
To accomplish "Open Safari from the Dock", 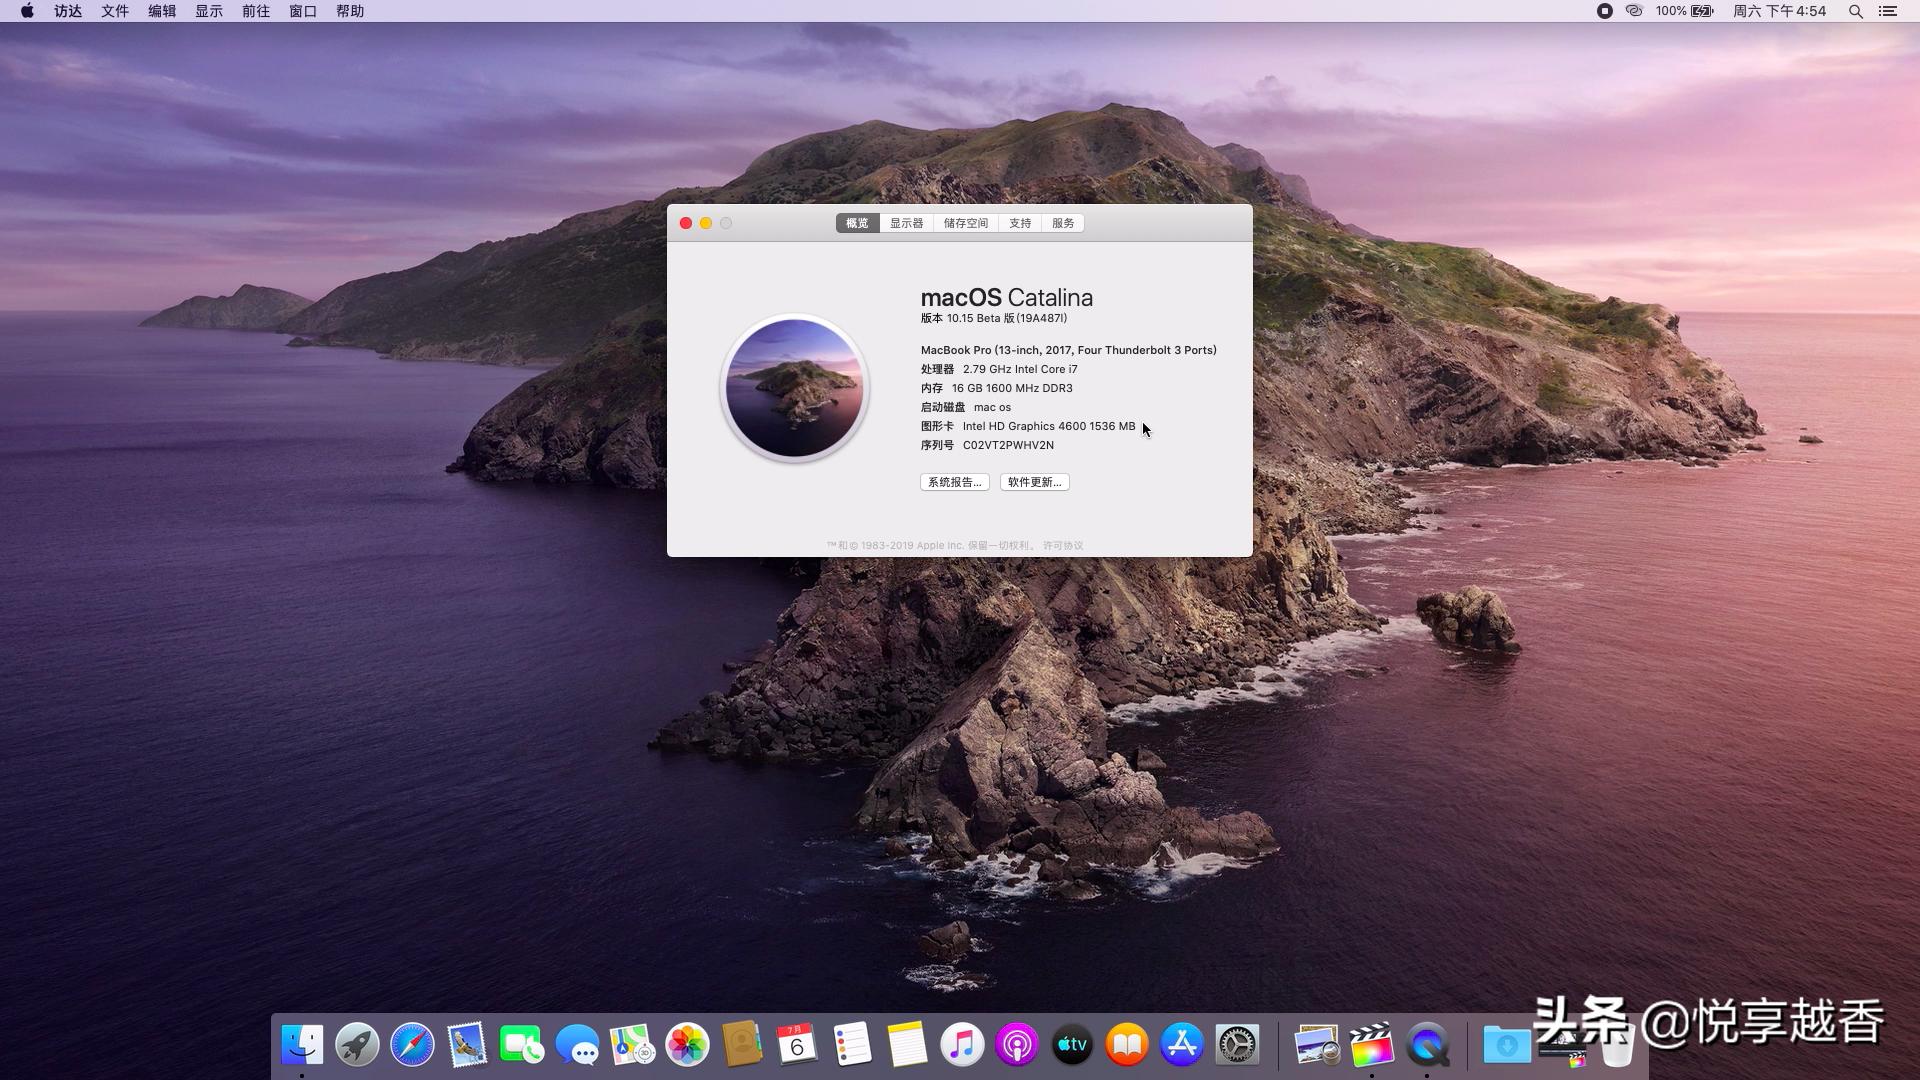I will coord(412,1044).
